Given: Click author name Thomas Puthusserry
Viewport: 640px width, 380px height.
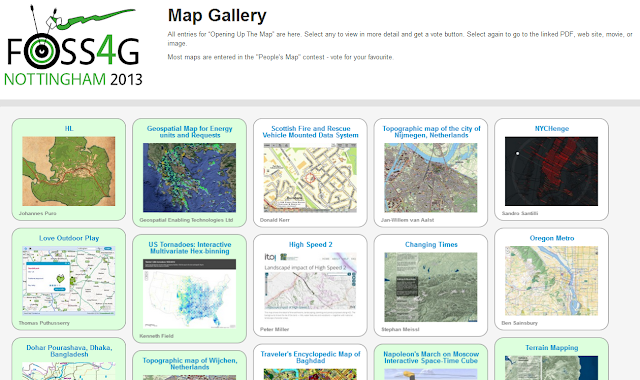Looking at the screenshot, I should [x=44, y=323].
